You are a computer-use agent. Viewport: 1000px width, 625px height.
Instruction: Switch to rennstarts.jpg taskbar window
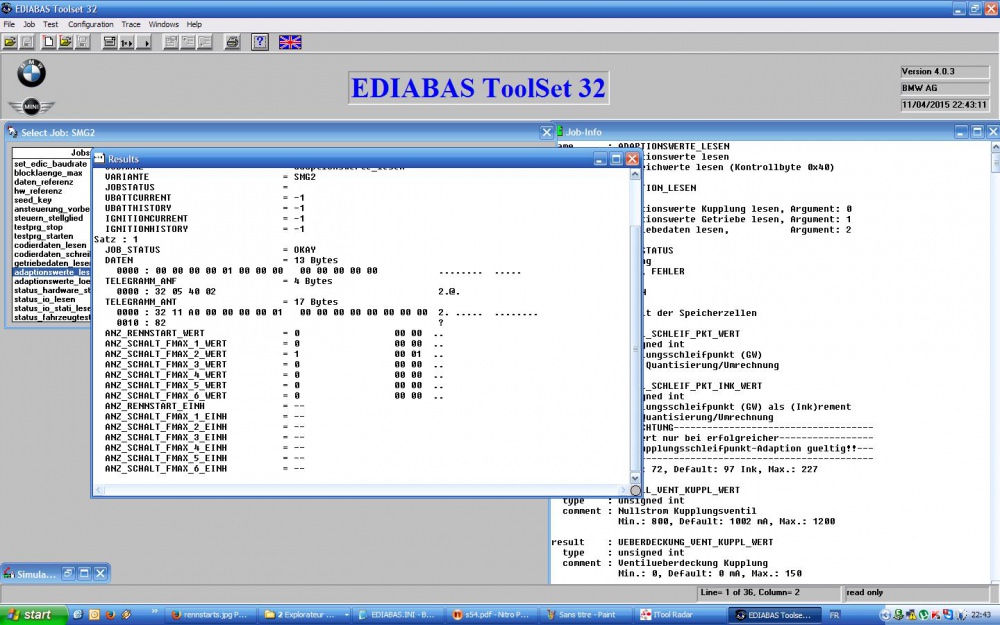[x=210, y=615]
